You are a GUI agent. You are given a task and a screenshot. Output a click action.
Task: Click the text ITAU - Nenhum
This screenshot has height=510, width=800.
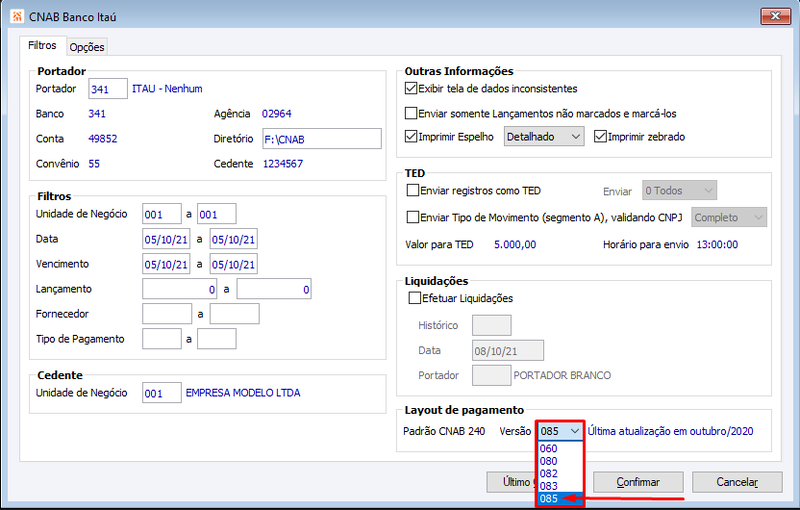point(167,89)
